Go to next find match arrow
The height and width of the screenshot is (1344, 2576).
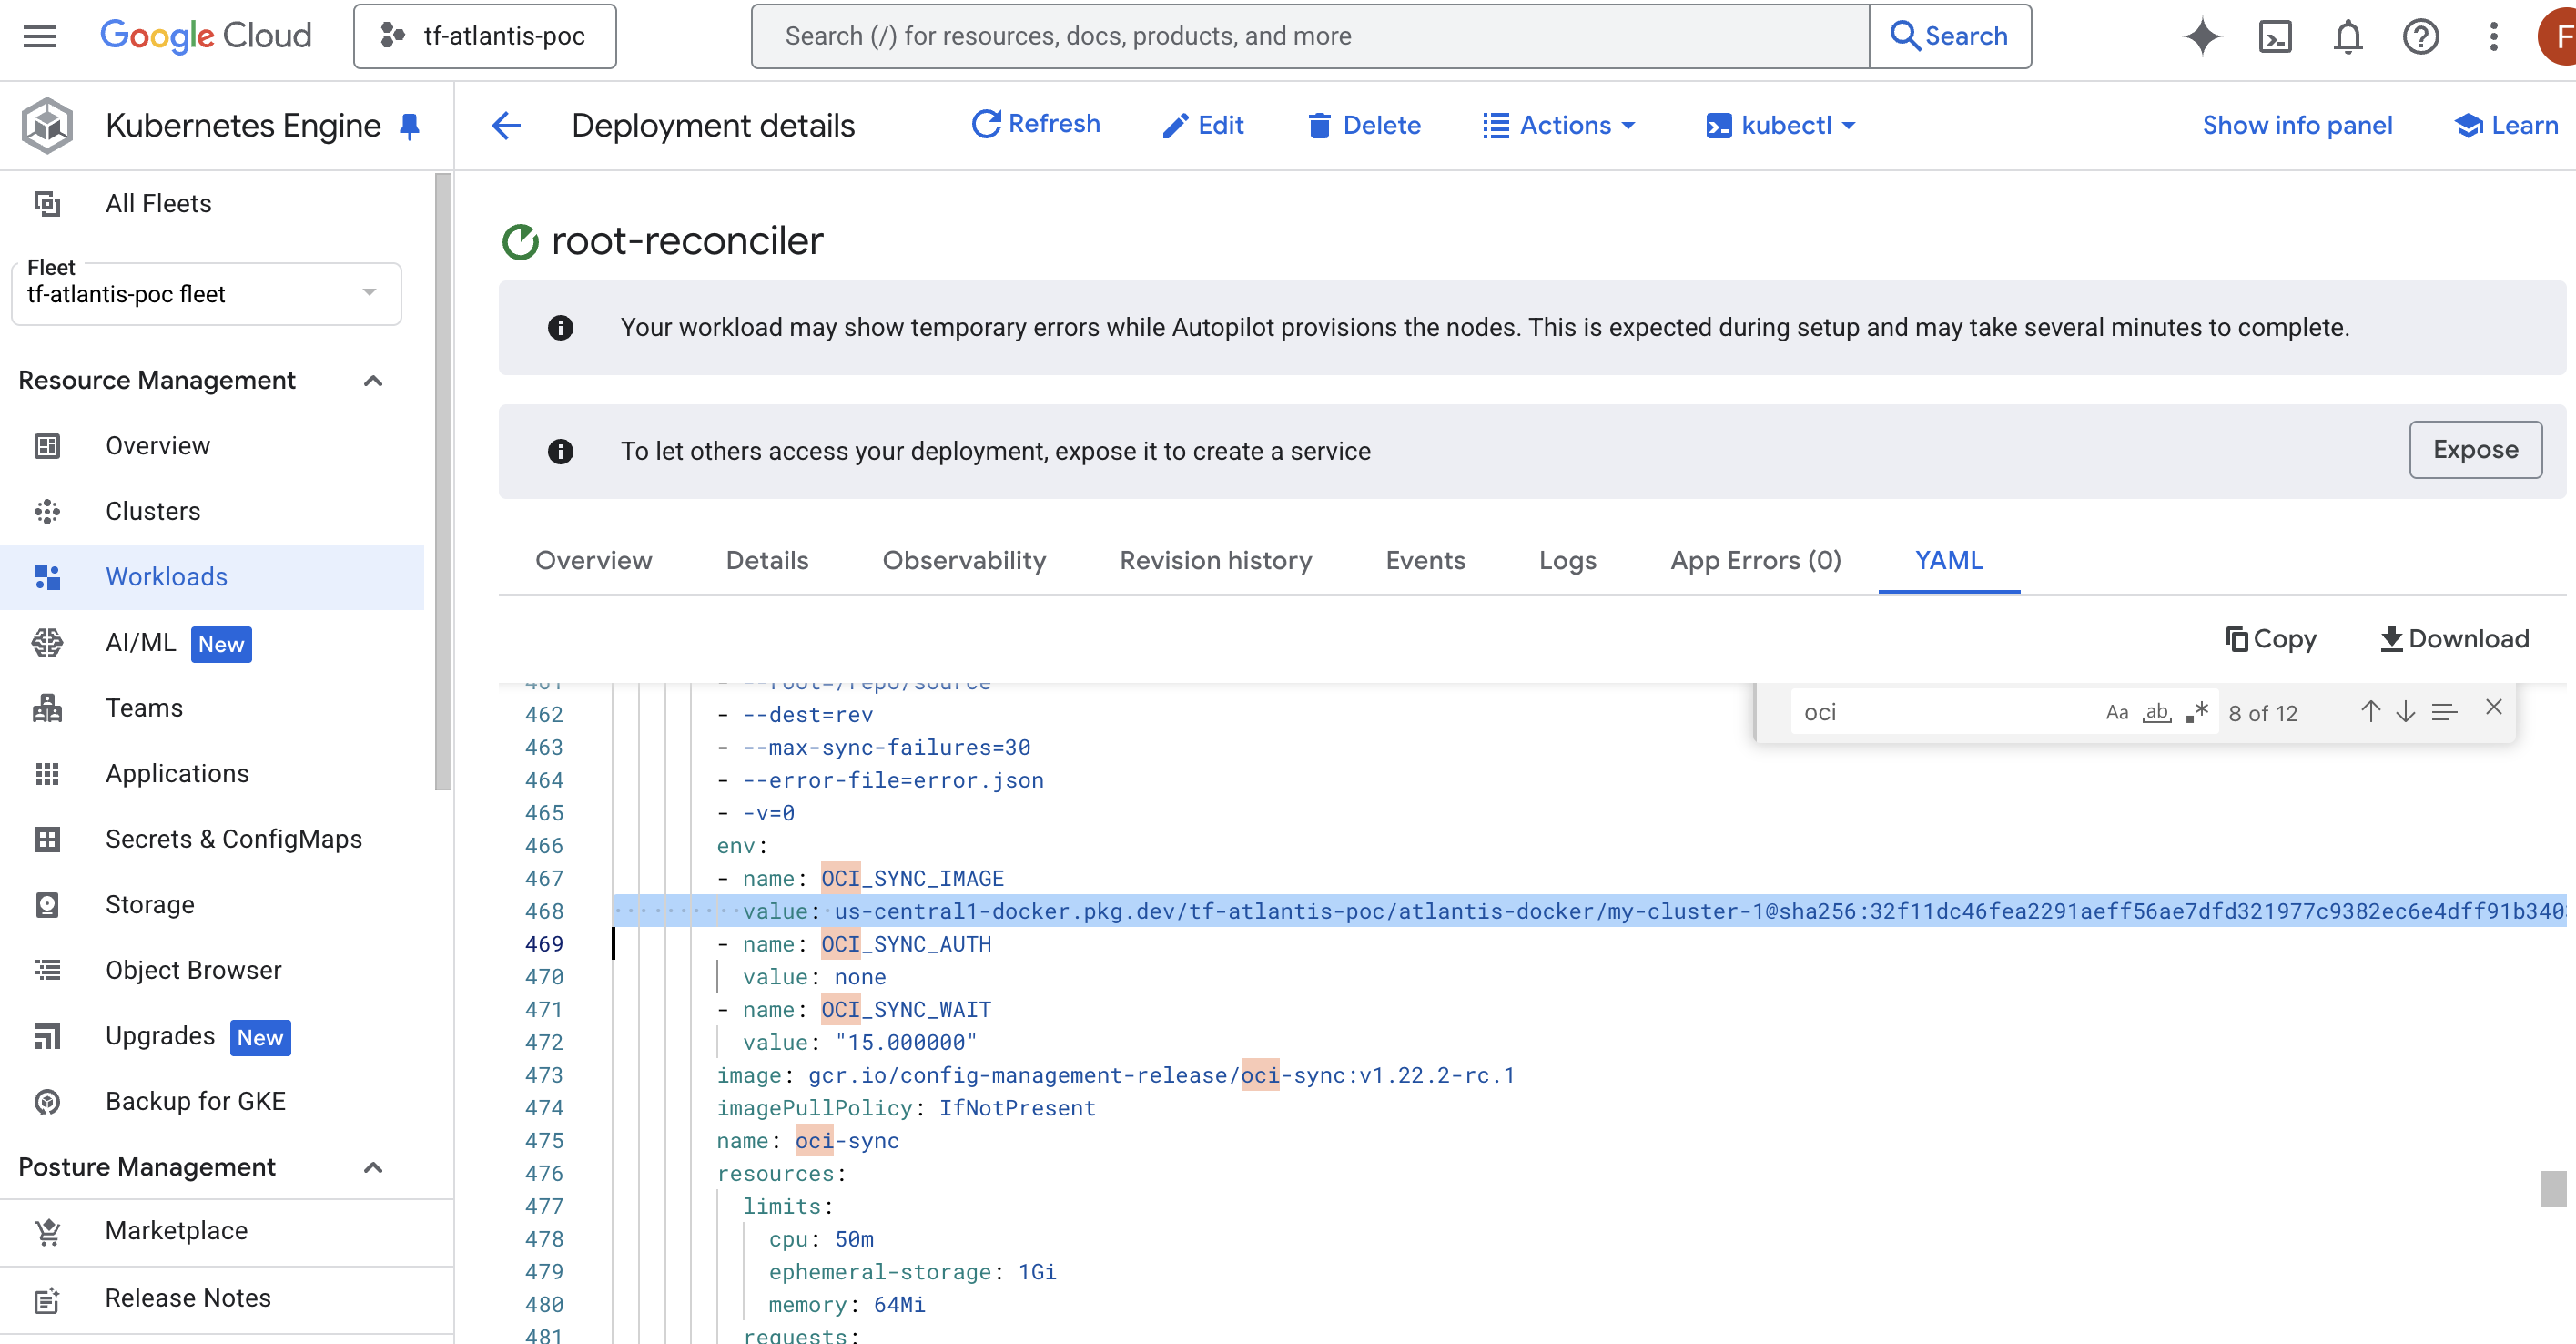click(x=2405, y=712)
